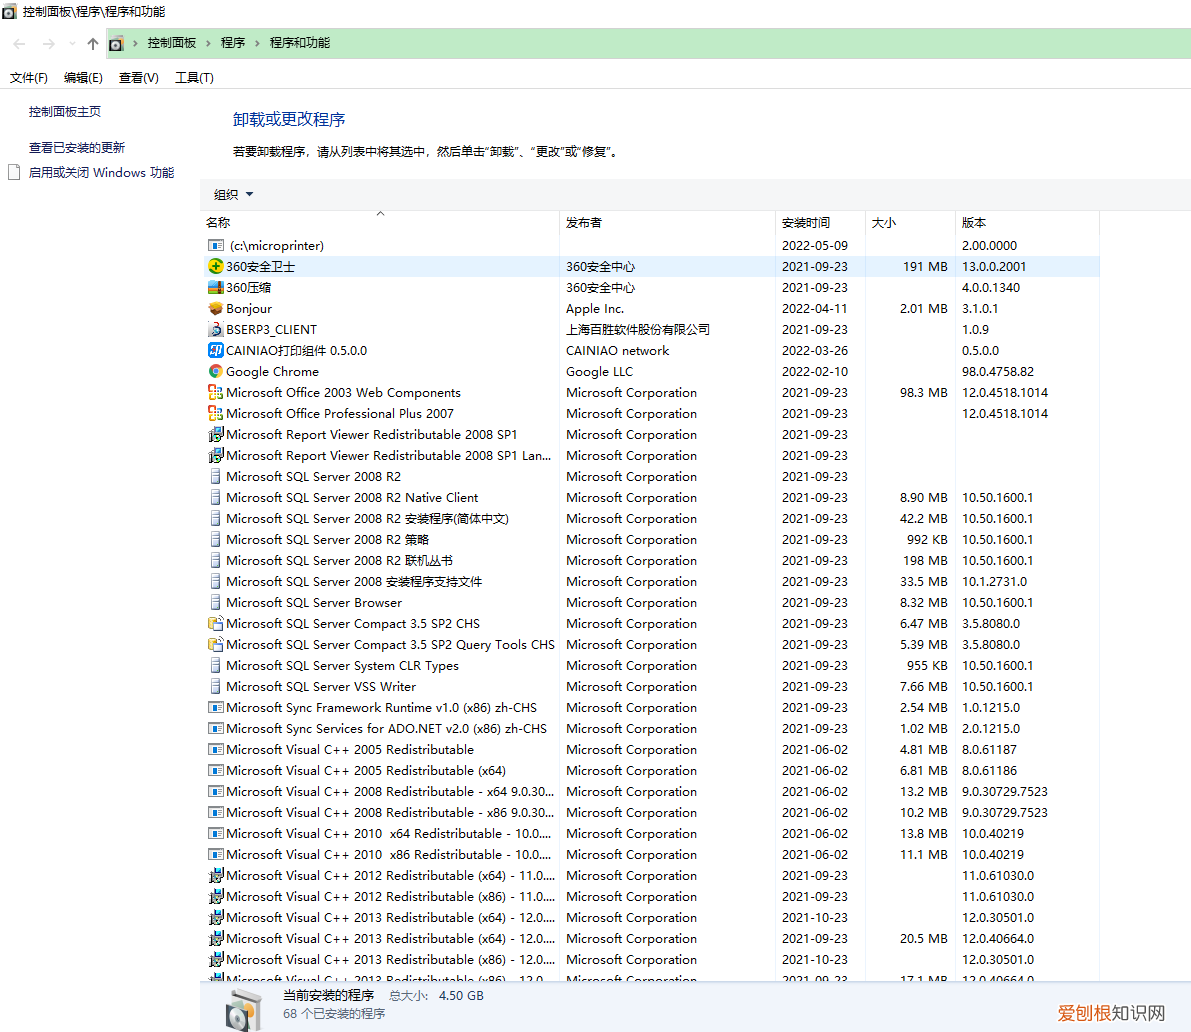The height and width of the screenshot is (1032, 1191).
Task: Sort by 名称 column header
Action: click(218, 223)
